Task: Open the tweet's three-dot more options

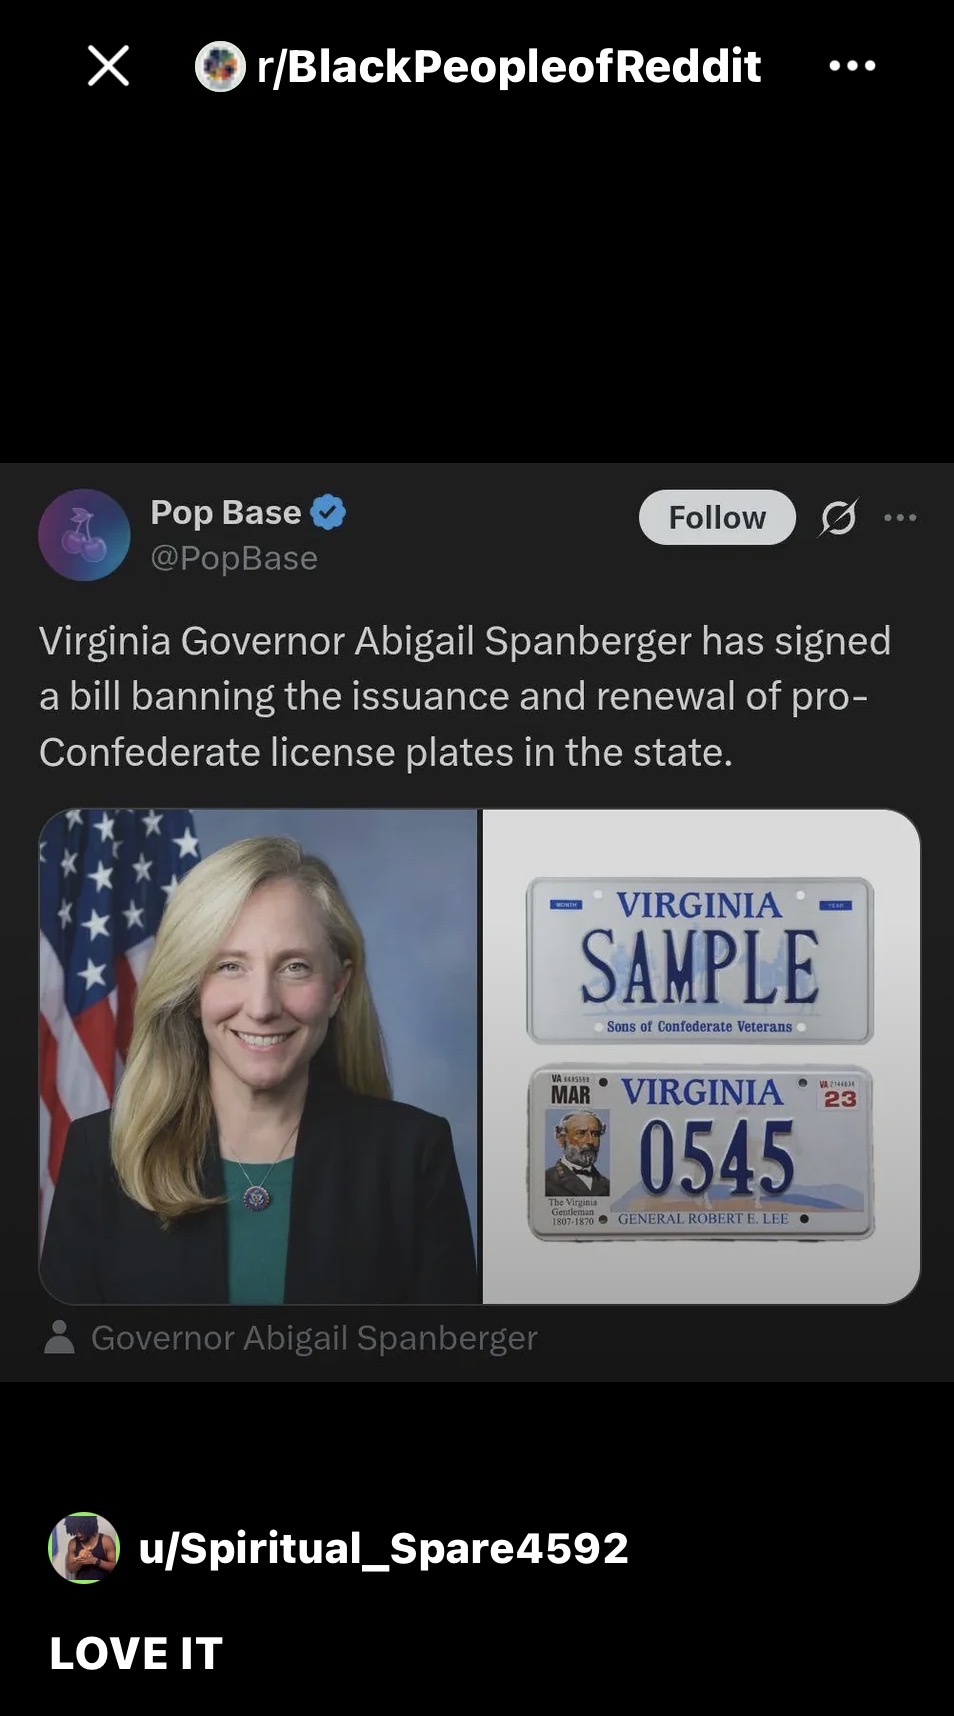Action: (x=900, y=517)
